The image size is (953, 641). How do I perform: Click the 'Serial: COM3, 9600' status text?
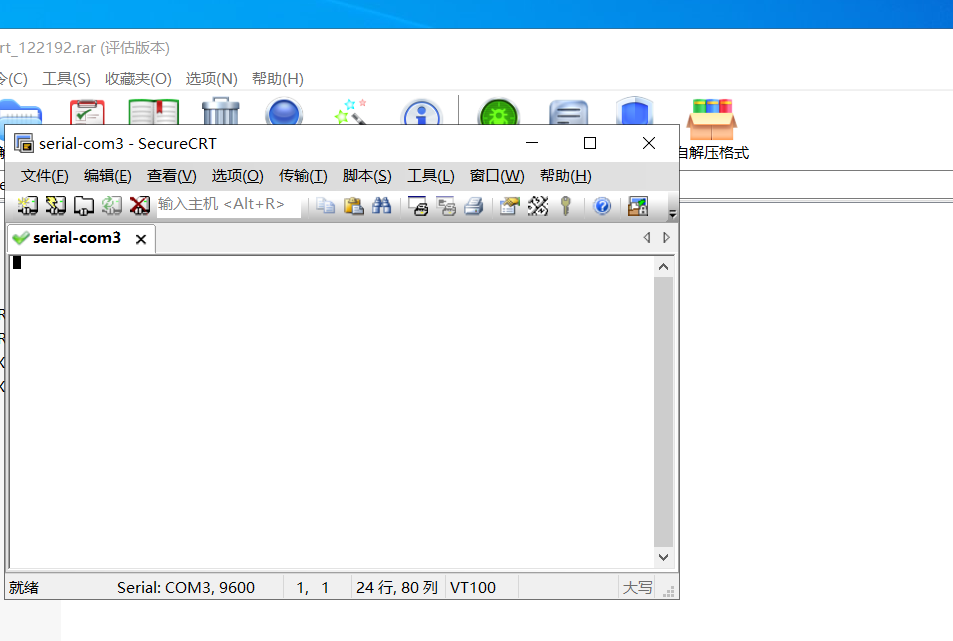point(186,588)
